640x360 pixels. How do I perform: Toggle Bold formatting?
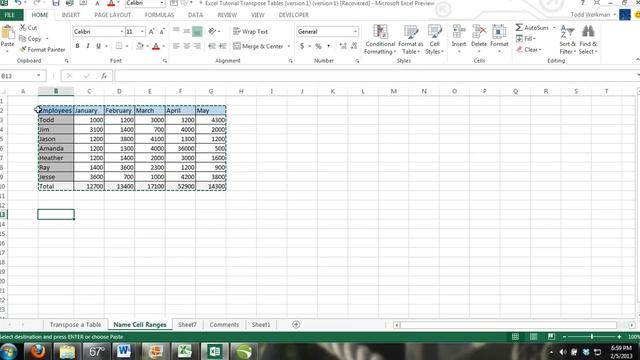click(77, 46)
